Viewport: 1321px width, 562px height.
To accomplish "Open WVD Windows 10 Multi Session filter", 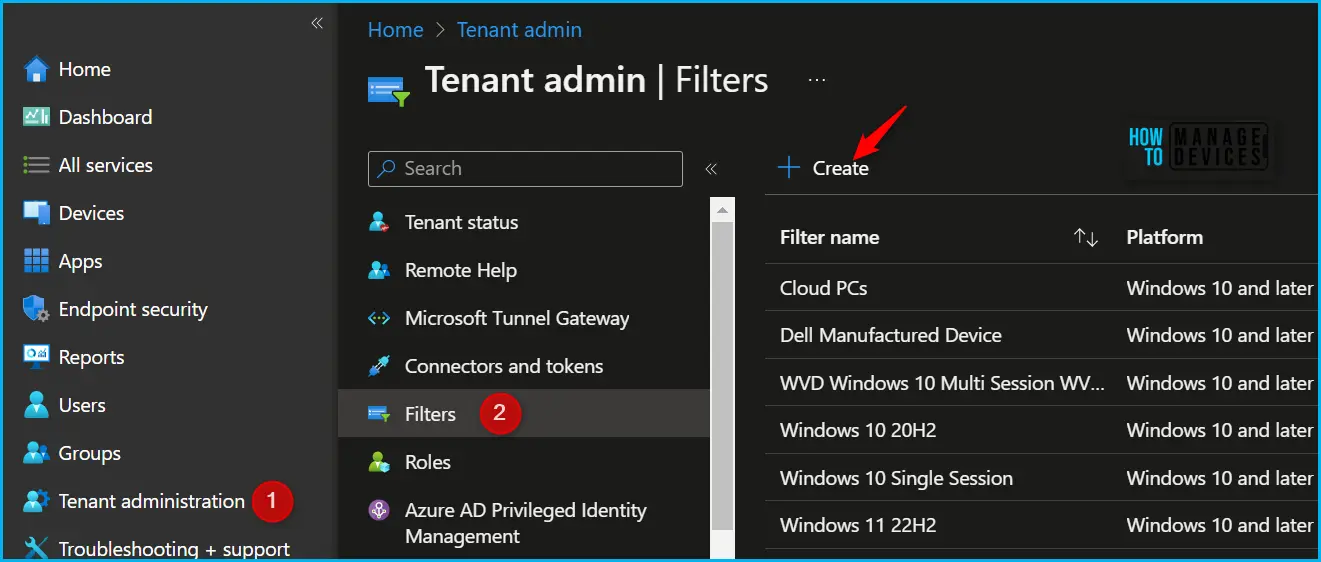I will [x=943, y=383].
